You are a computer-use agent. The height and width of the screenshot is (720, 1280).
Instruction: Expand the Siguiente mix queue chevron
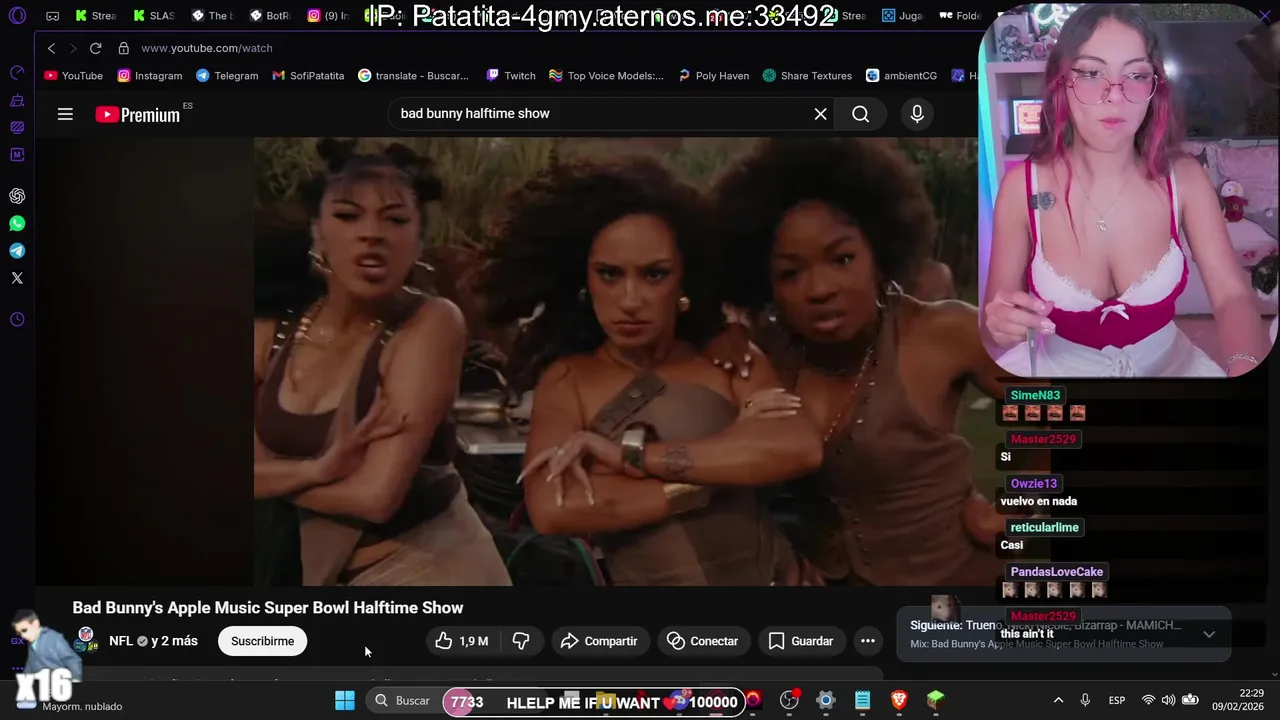1209,634
